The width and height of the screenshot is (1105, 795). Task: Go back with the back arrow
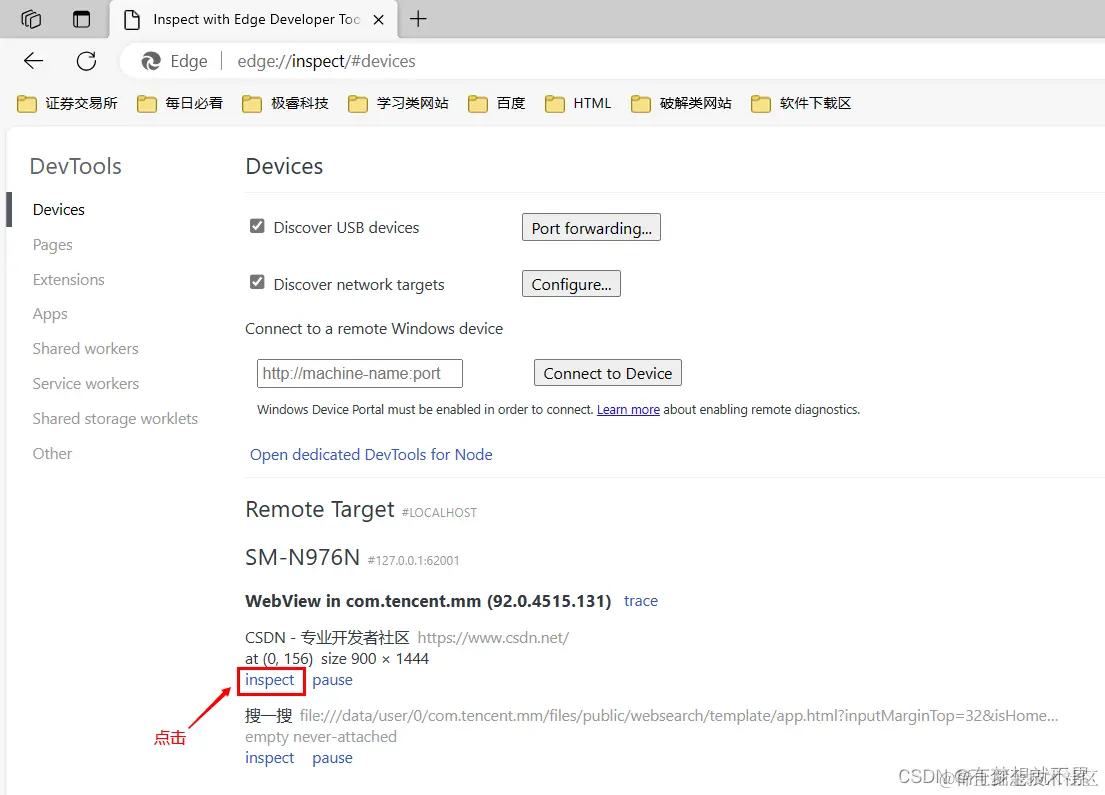coord(33,61)
